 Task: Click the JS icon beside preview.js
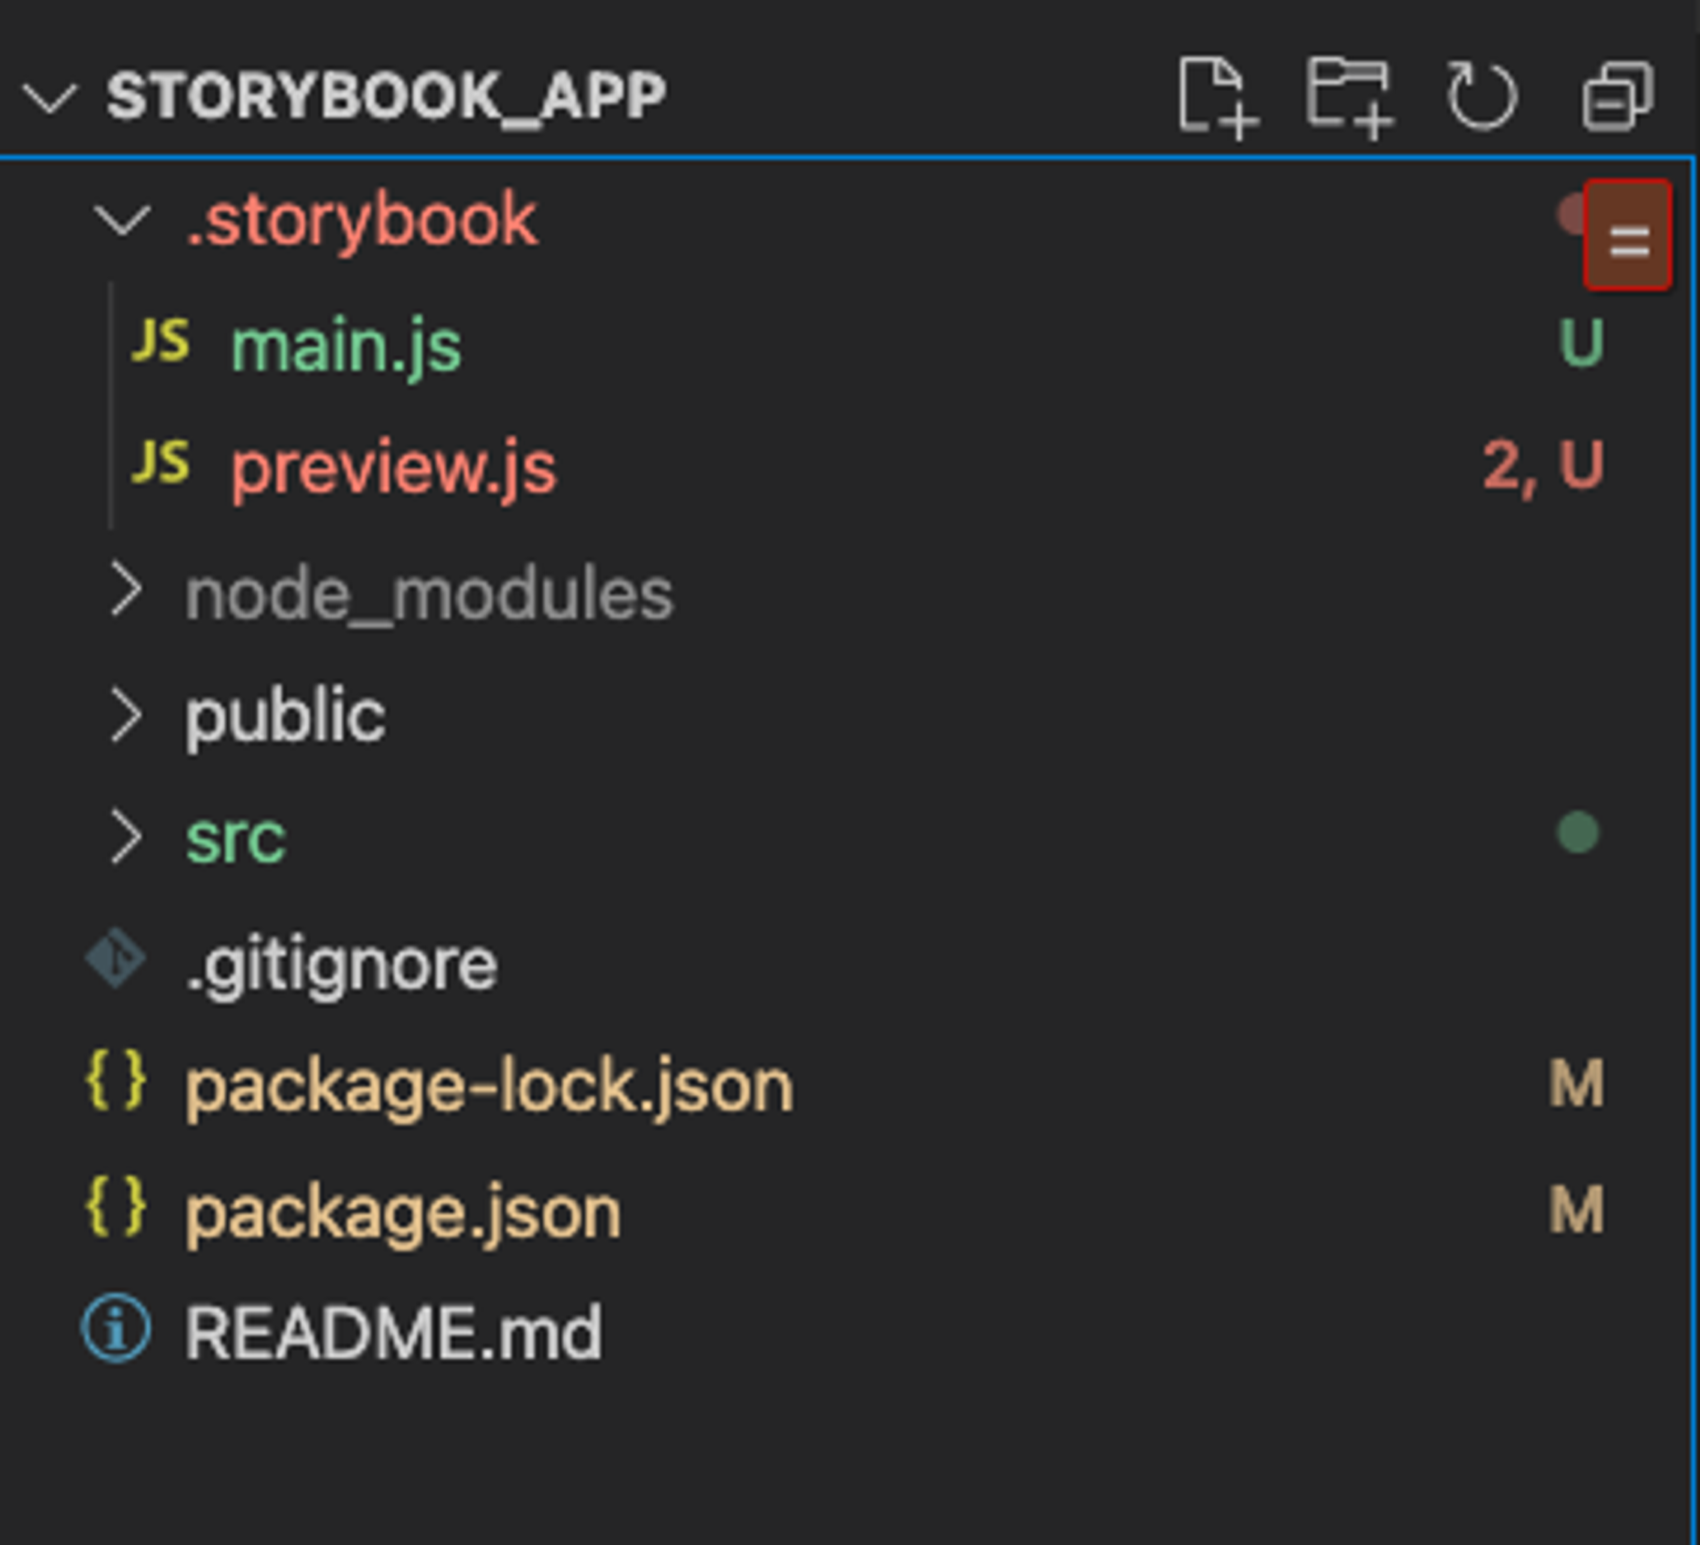pos(160,462)
